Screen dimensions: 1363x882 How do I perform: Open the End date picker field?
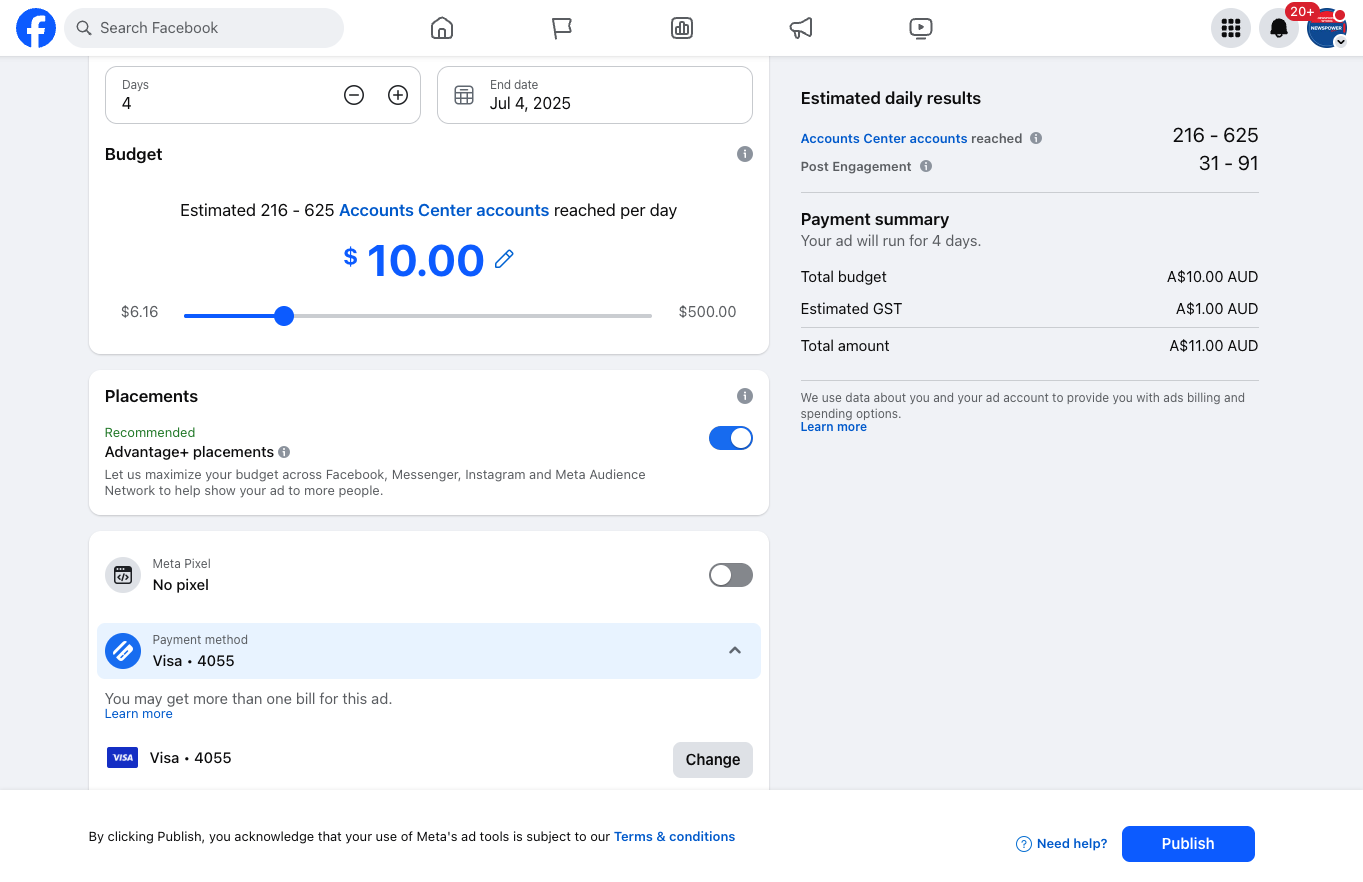[x=595, y=95]
